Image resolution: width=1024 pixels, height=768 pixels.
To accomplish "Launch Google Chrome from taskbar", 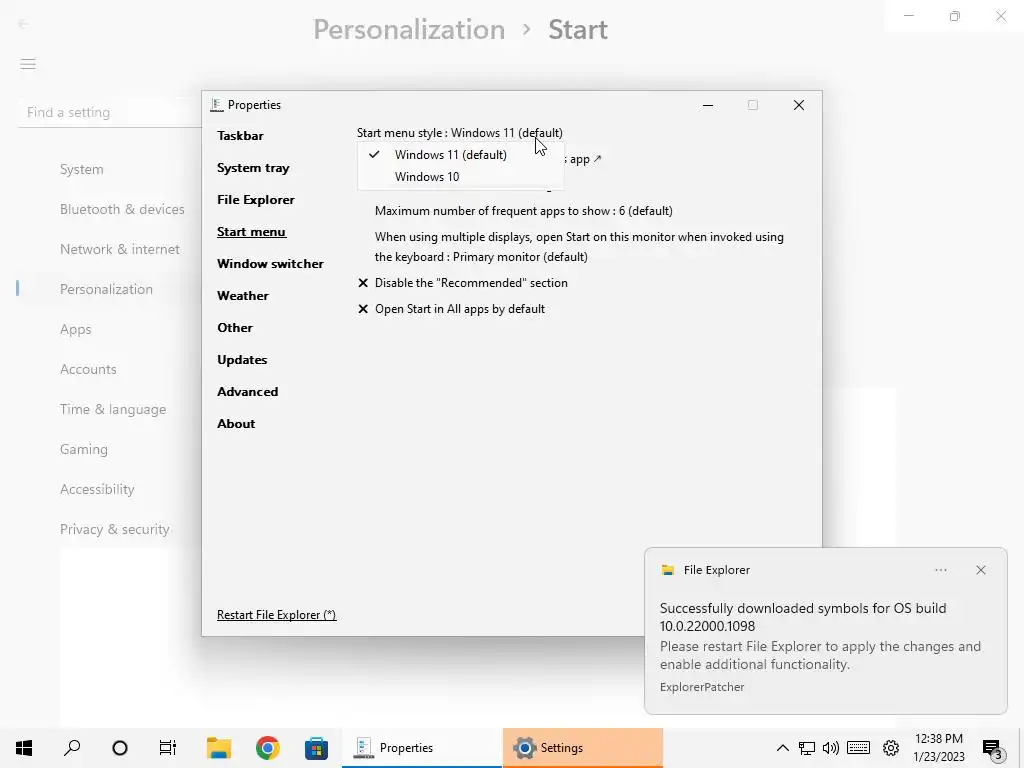I will click(268, 748).
